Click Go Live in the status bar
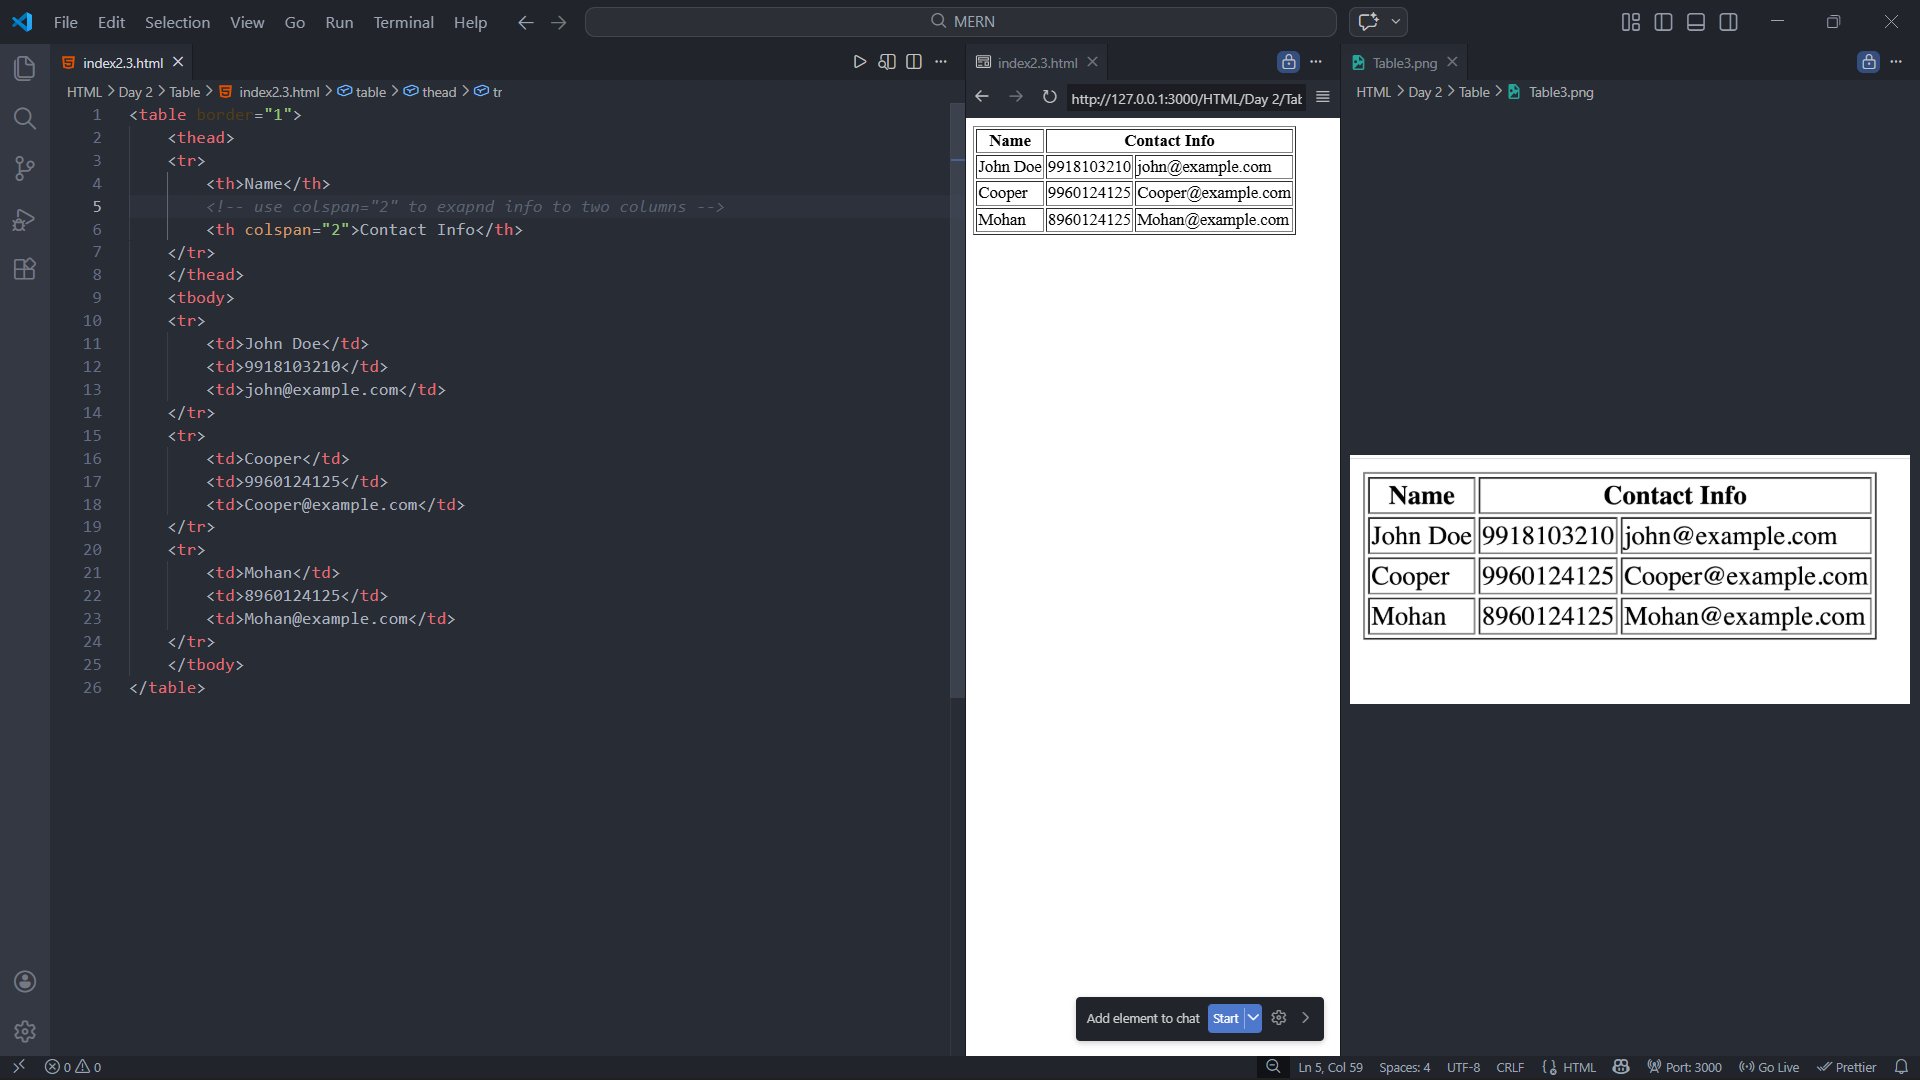Screen dimensions: 1920x1080 point(1768,1067)
